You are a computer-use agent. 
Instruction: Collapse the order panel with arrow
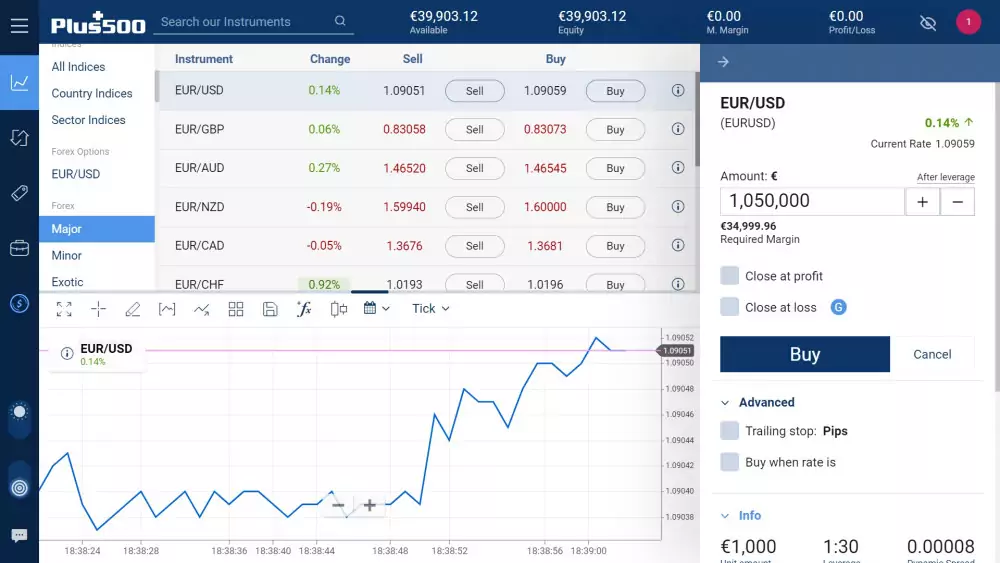(723, 62)
